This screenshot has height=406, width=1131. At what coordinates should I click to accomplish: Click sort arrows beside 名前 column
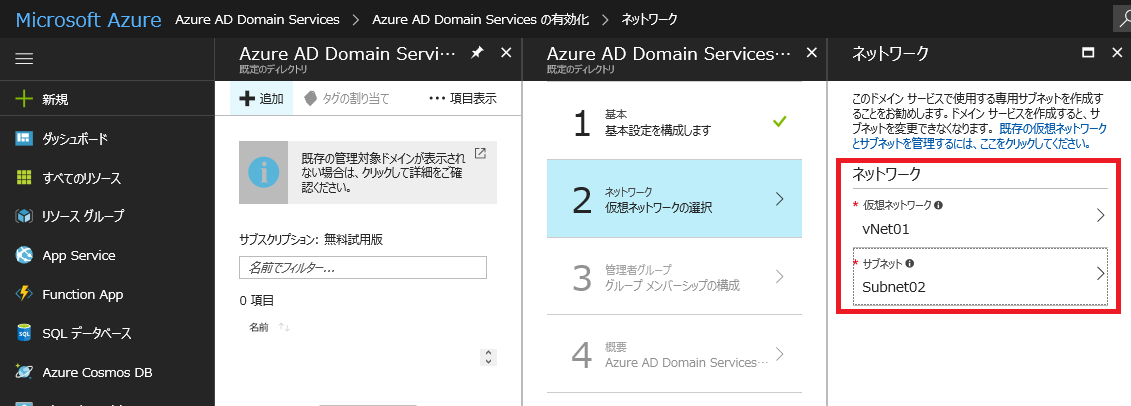coord(284,328)
